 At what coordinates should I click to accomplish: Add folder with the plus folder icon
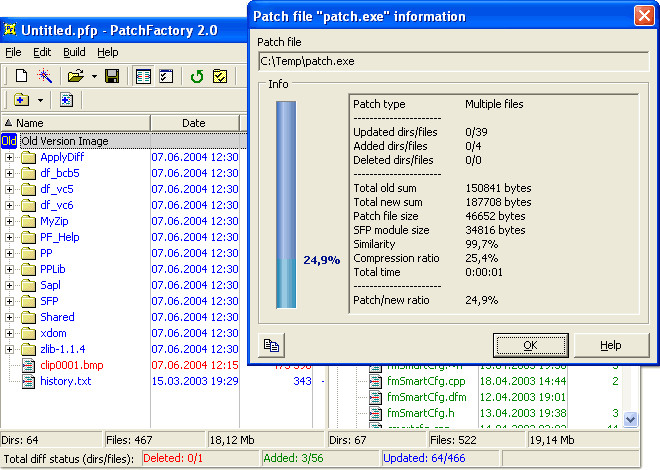click(x=21, y=100)
